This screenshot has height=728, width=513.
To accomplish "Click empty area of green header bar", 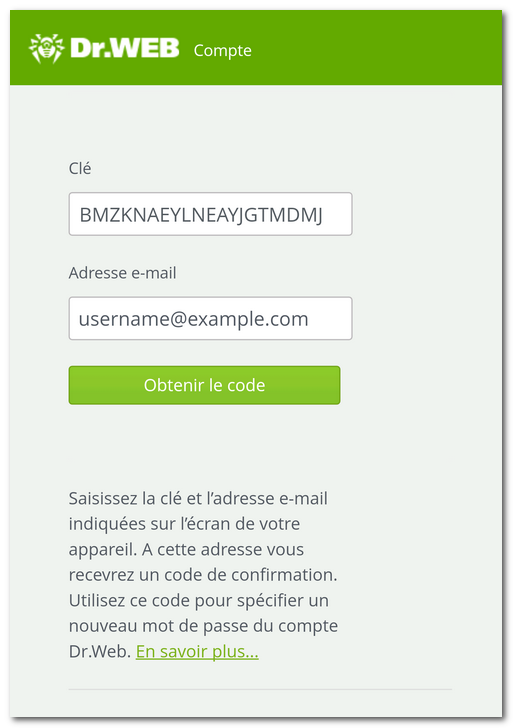I will 376,48.
